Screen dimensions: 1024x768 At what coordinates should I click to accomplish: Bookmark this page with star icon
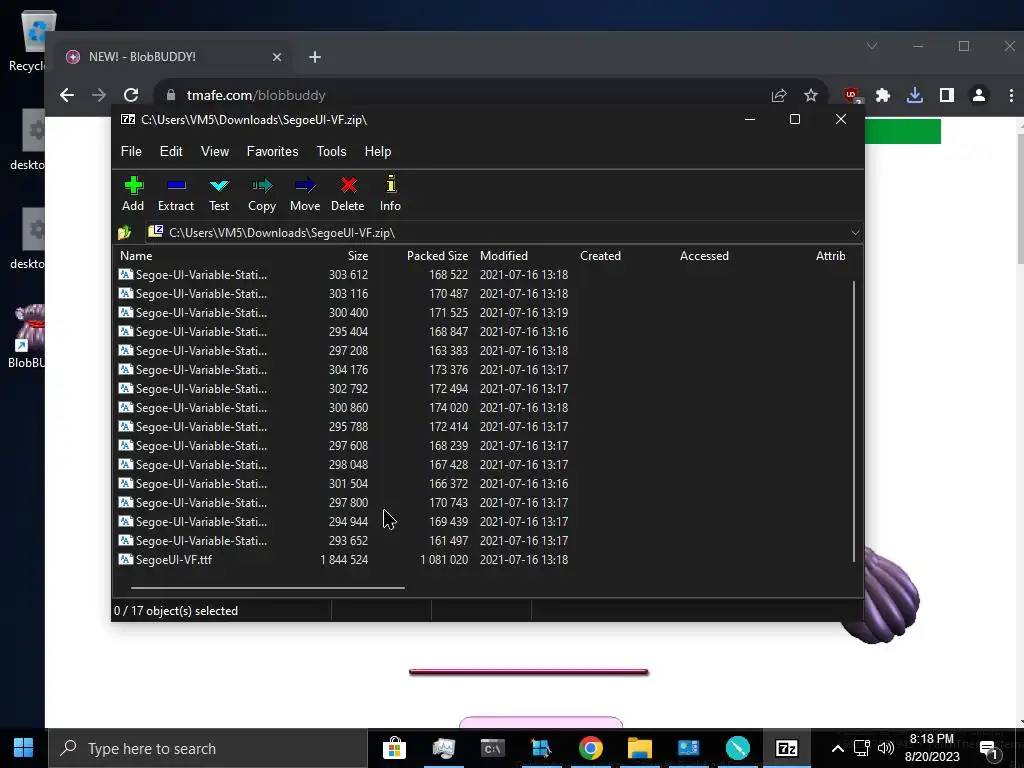coord(810,95)
